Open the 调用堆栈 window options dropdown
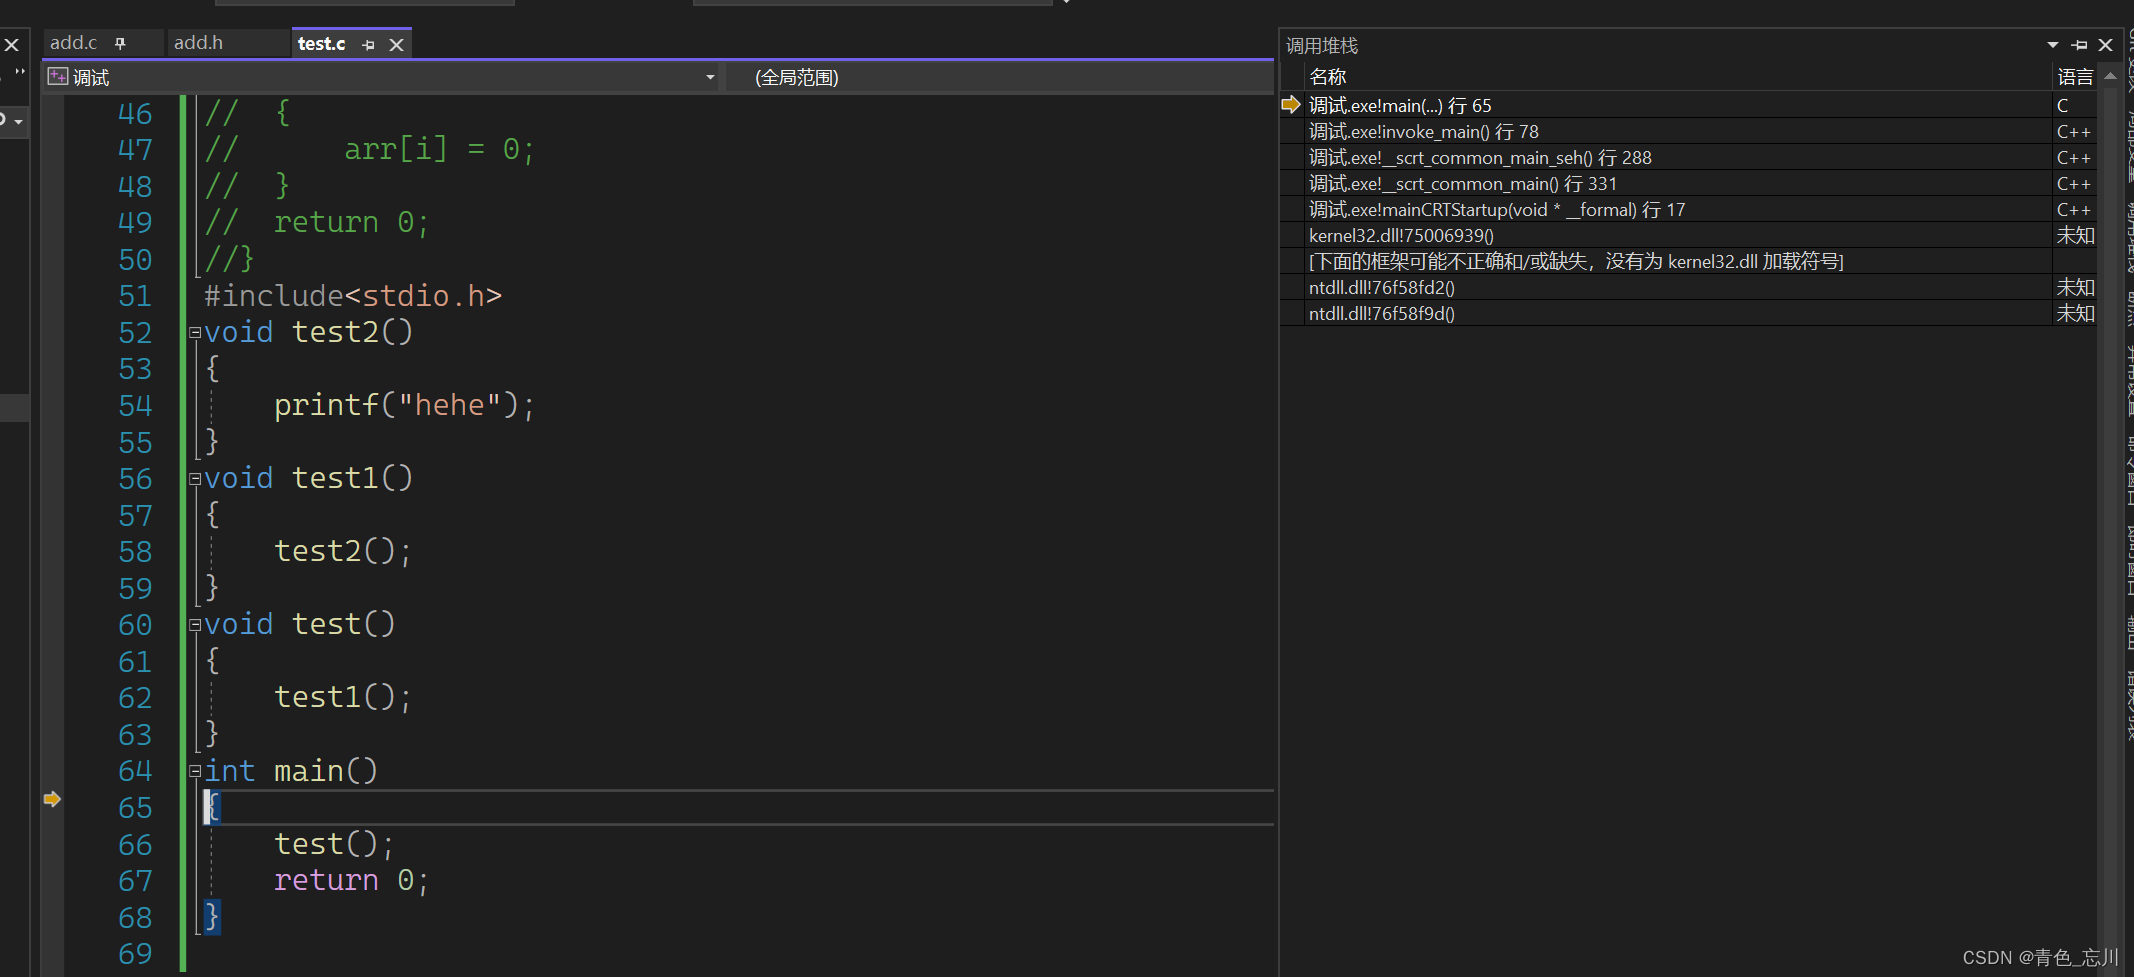Viewport: 2134px width, 977px height. pyautogui.click(x=2053, y=45)
